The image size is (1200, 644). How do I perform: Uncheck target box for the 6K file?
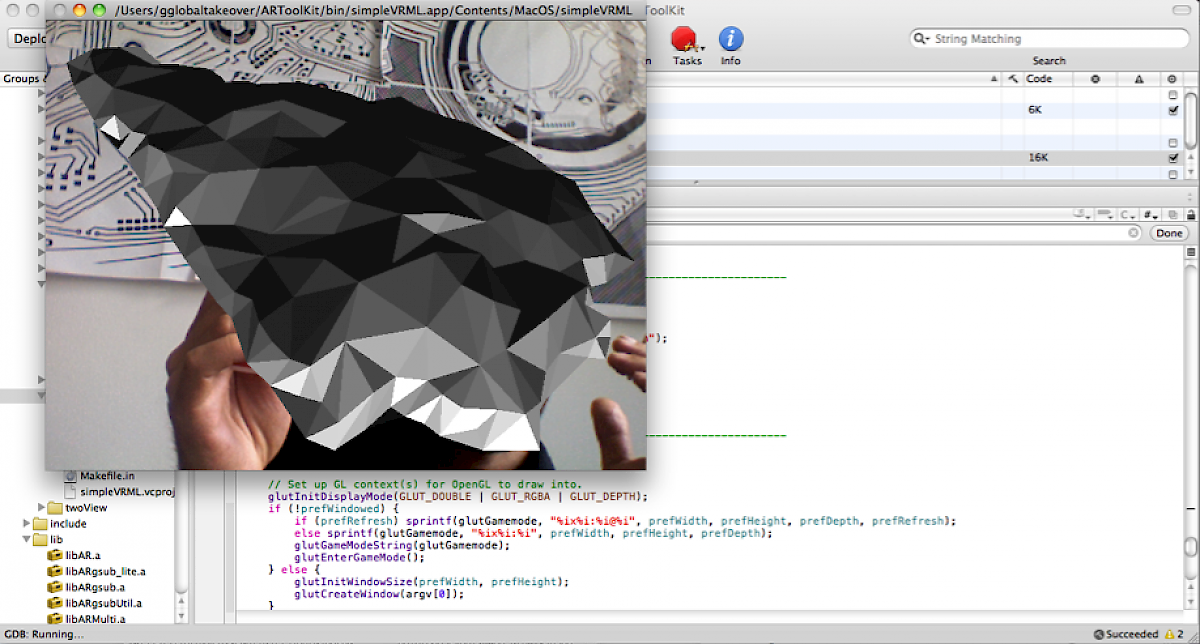point(1173,110)
